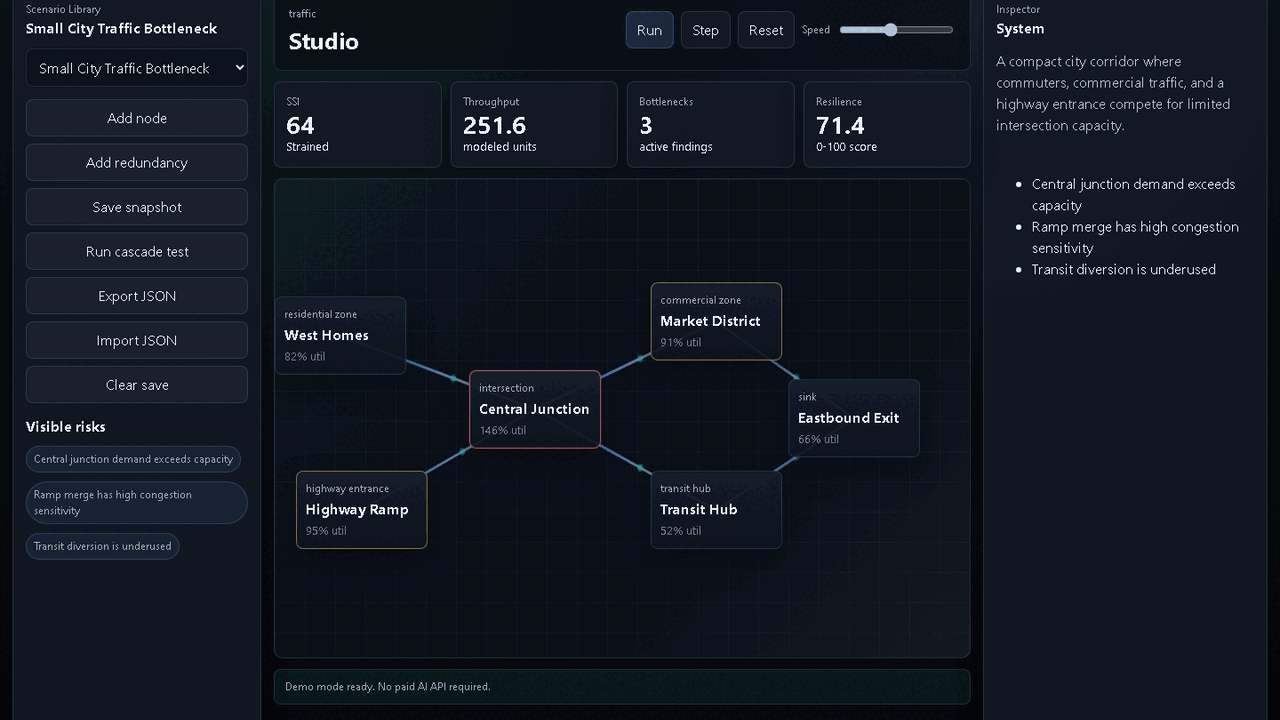This screenshot has height=720, width=1280.
Task: Select the Transit Hub node
Action: [716, 509]
